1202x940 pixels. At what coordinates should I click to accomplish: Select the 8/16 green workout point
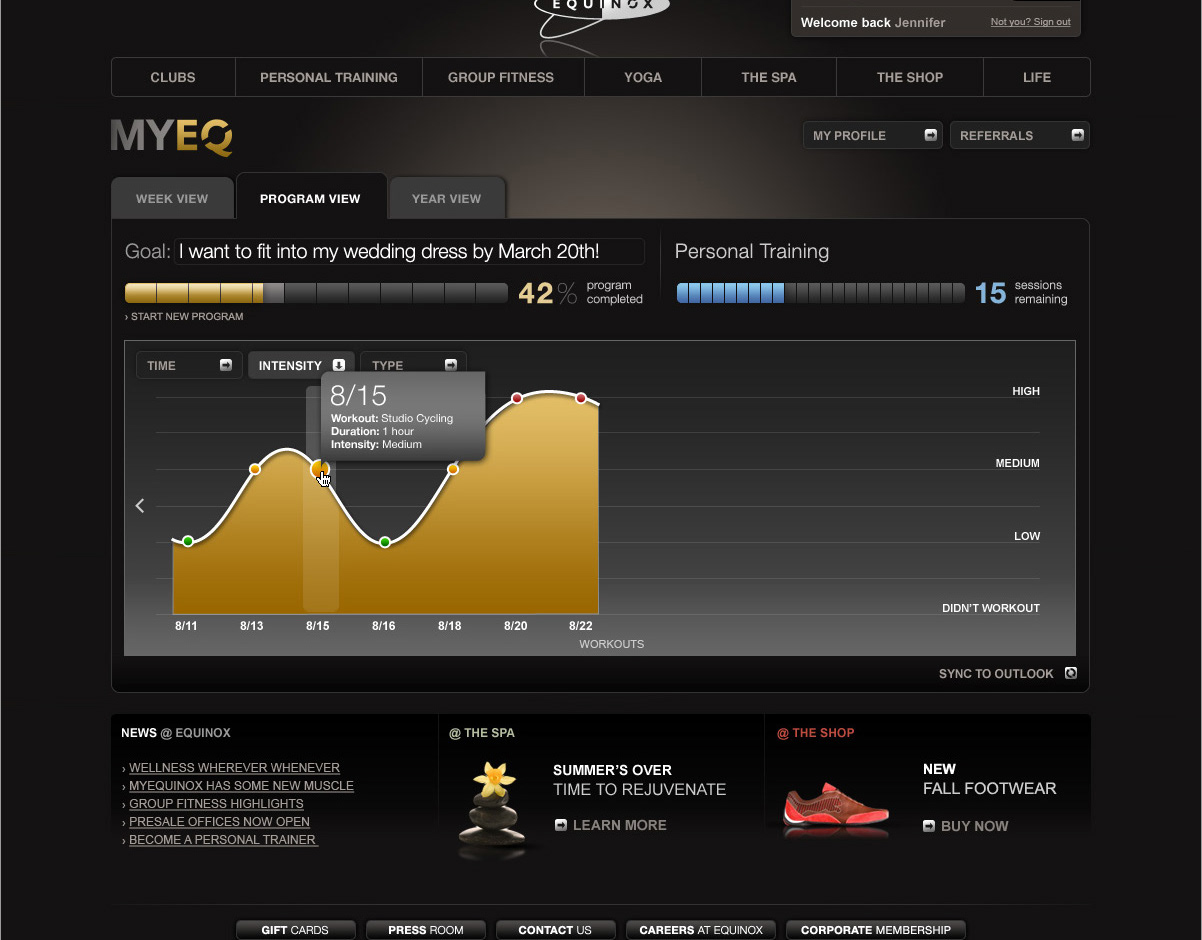tap(385, 542)
